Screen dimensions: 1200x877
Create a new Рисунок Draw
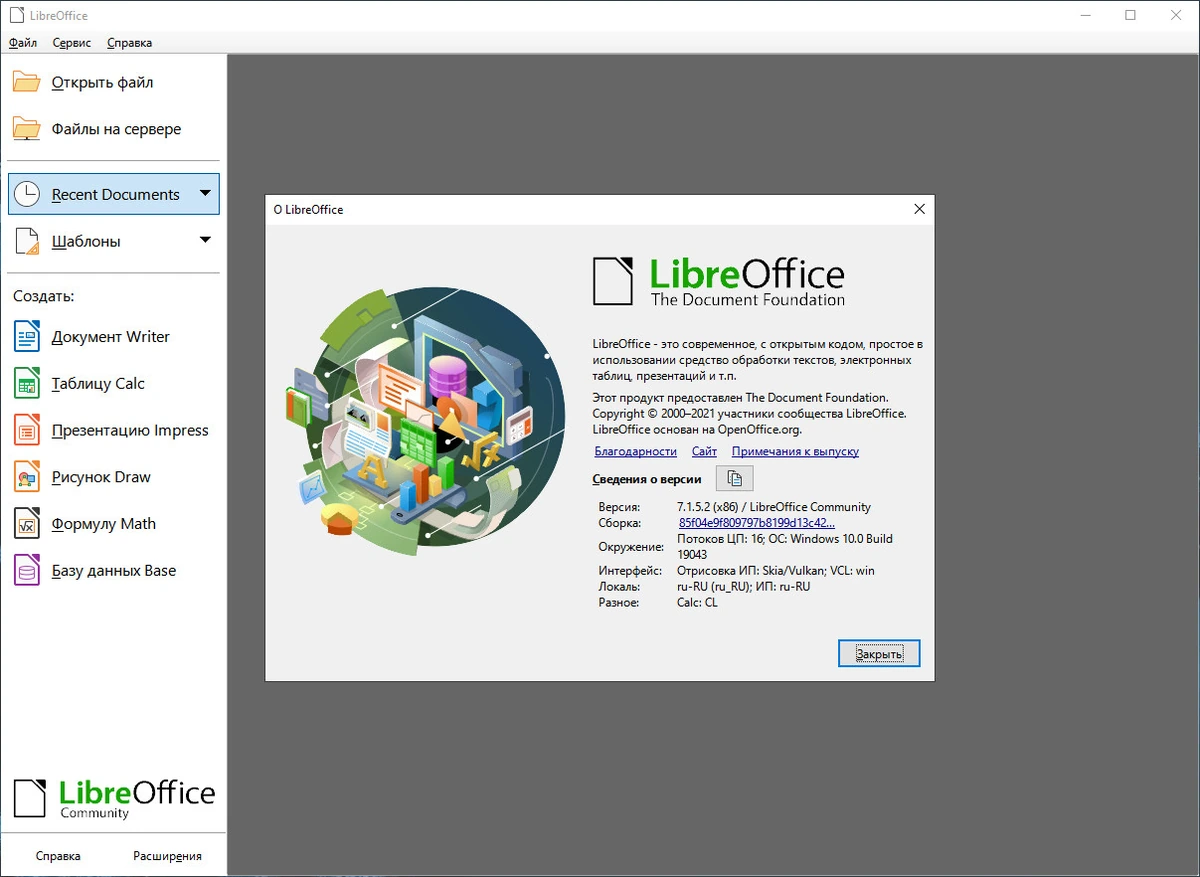click(113, 477)
